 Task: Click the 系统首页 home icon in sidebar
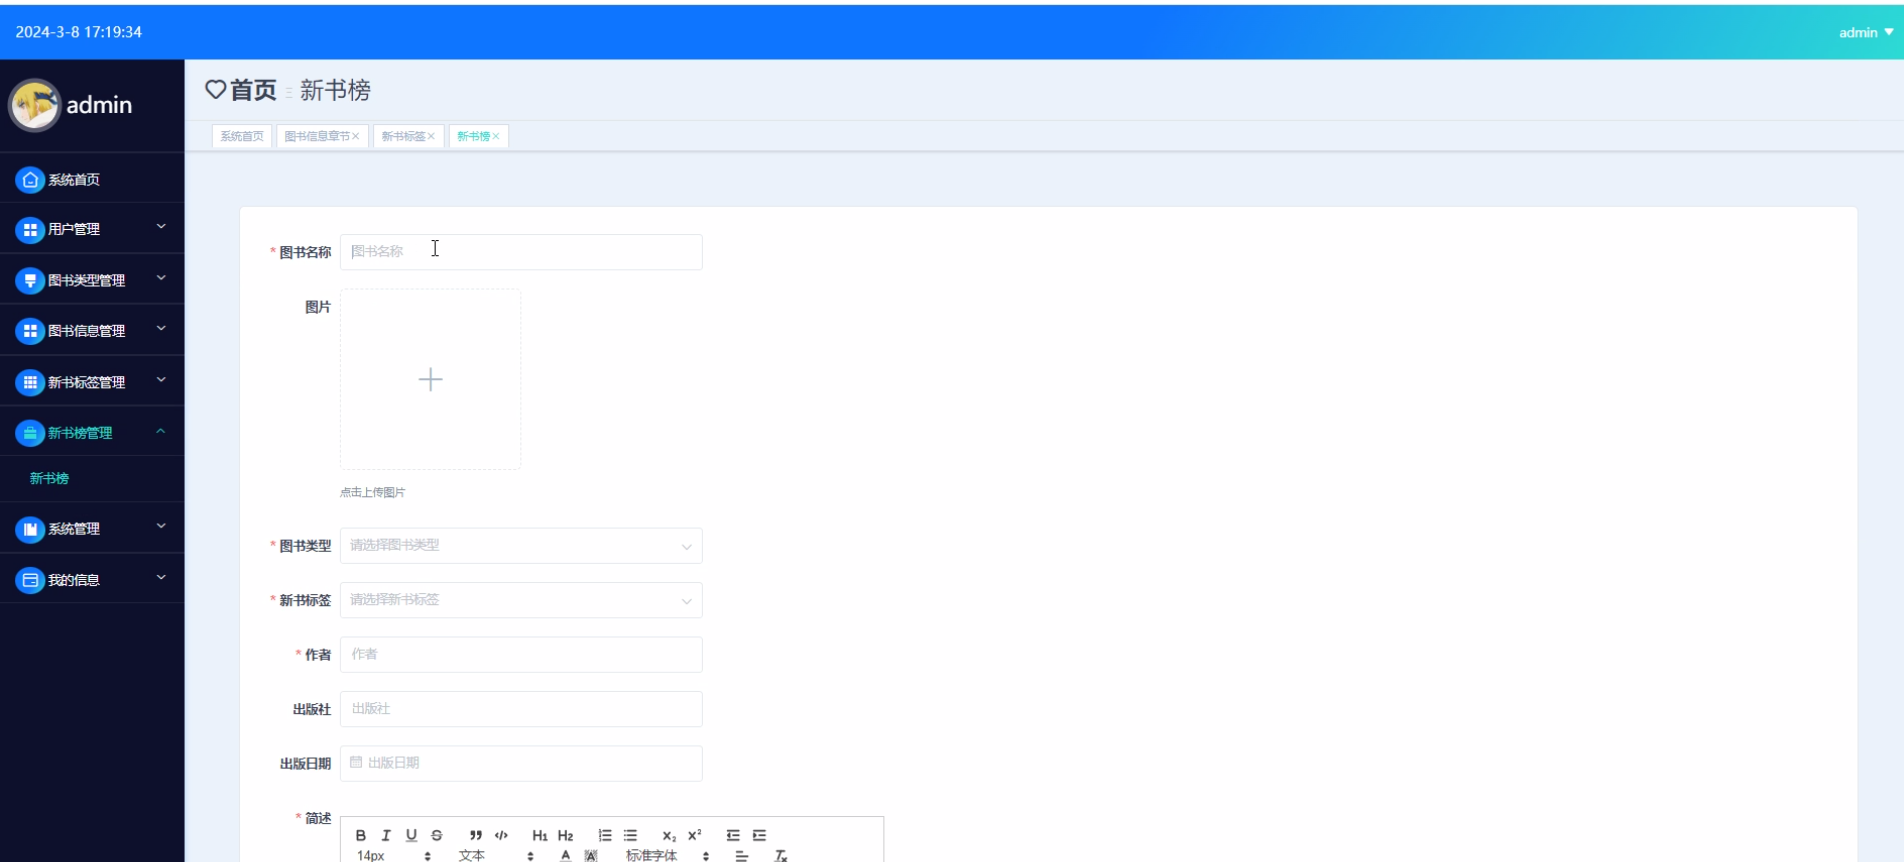click(30, 180)
